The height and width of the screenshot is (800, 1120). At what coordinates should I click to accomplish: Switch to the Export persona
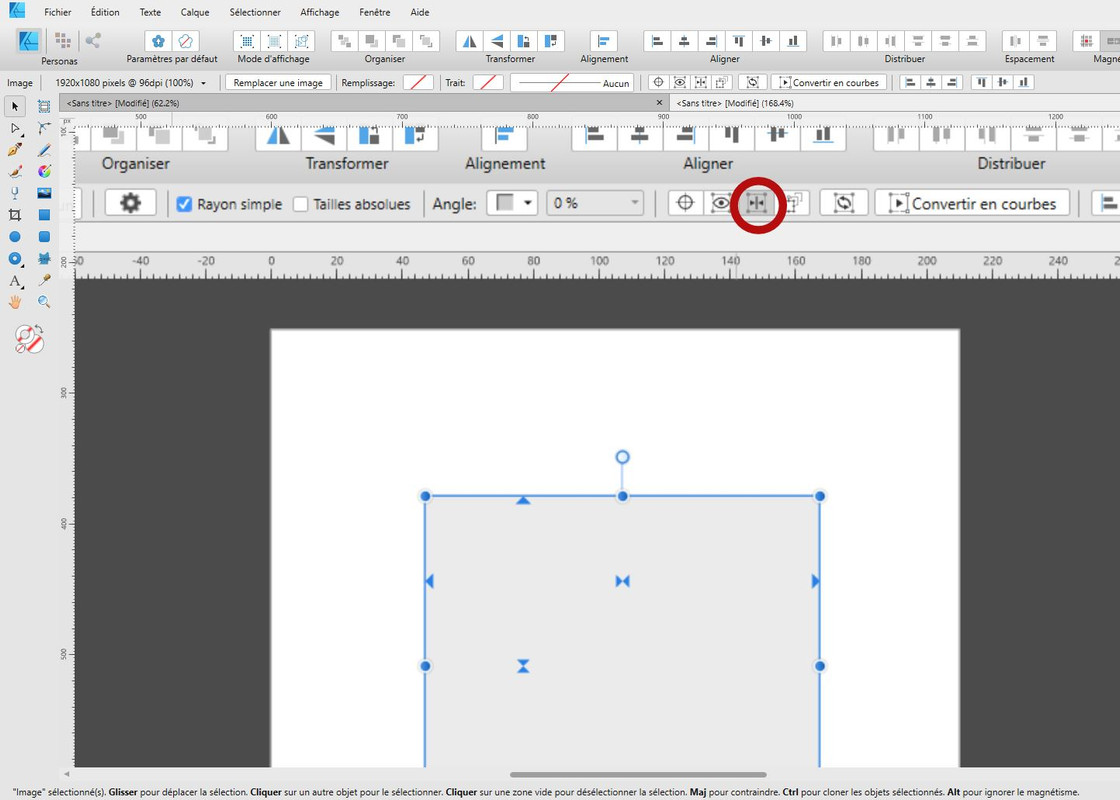(x=93, y=41)
